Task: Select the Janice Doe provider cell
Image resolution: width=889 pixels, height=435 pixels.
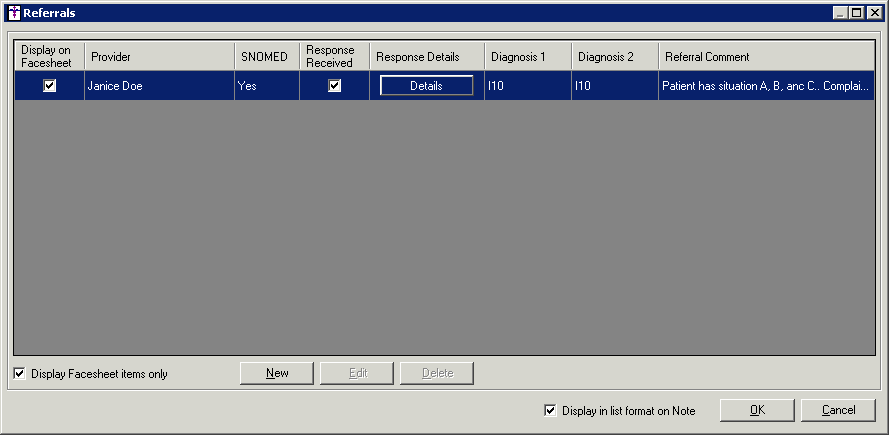Action: (159, 86)
